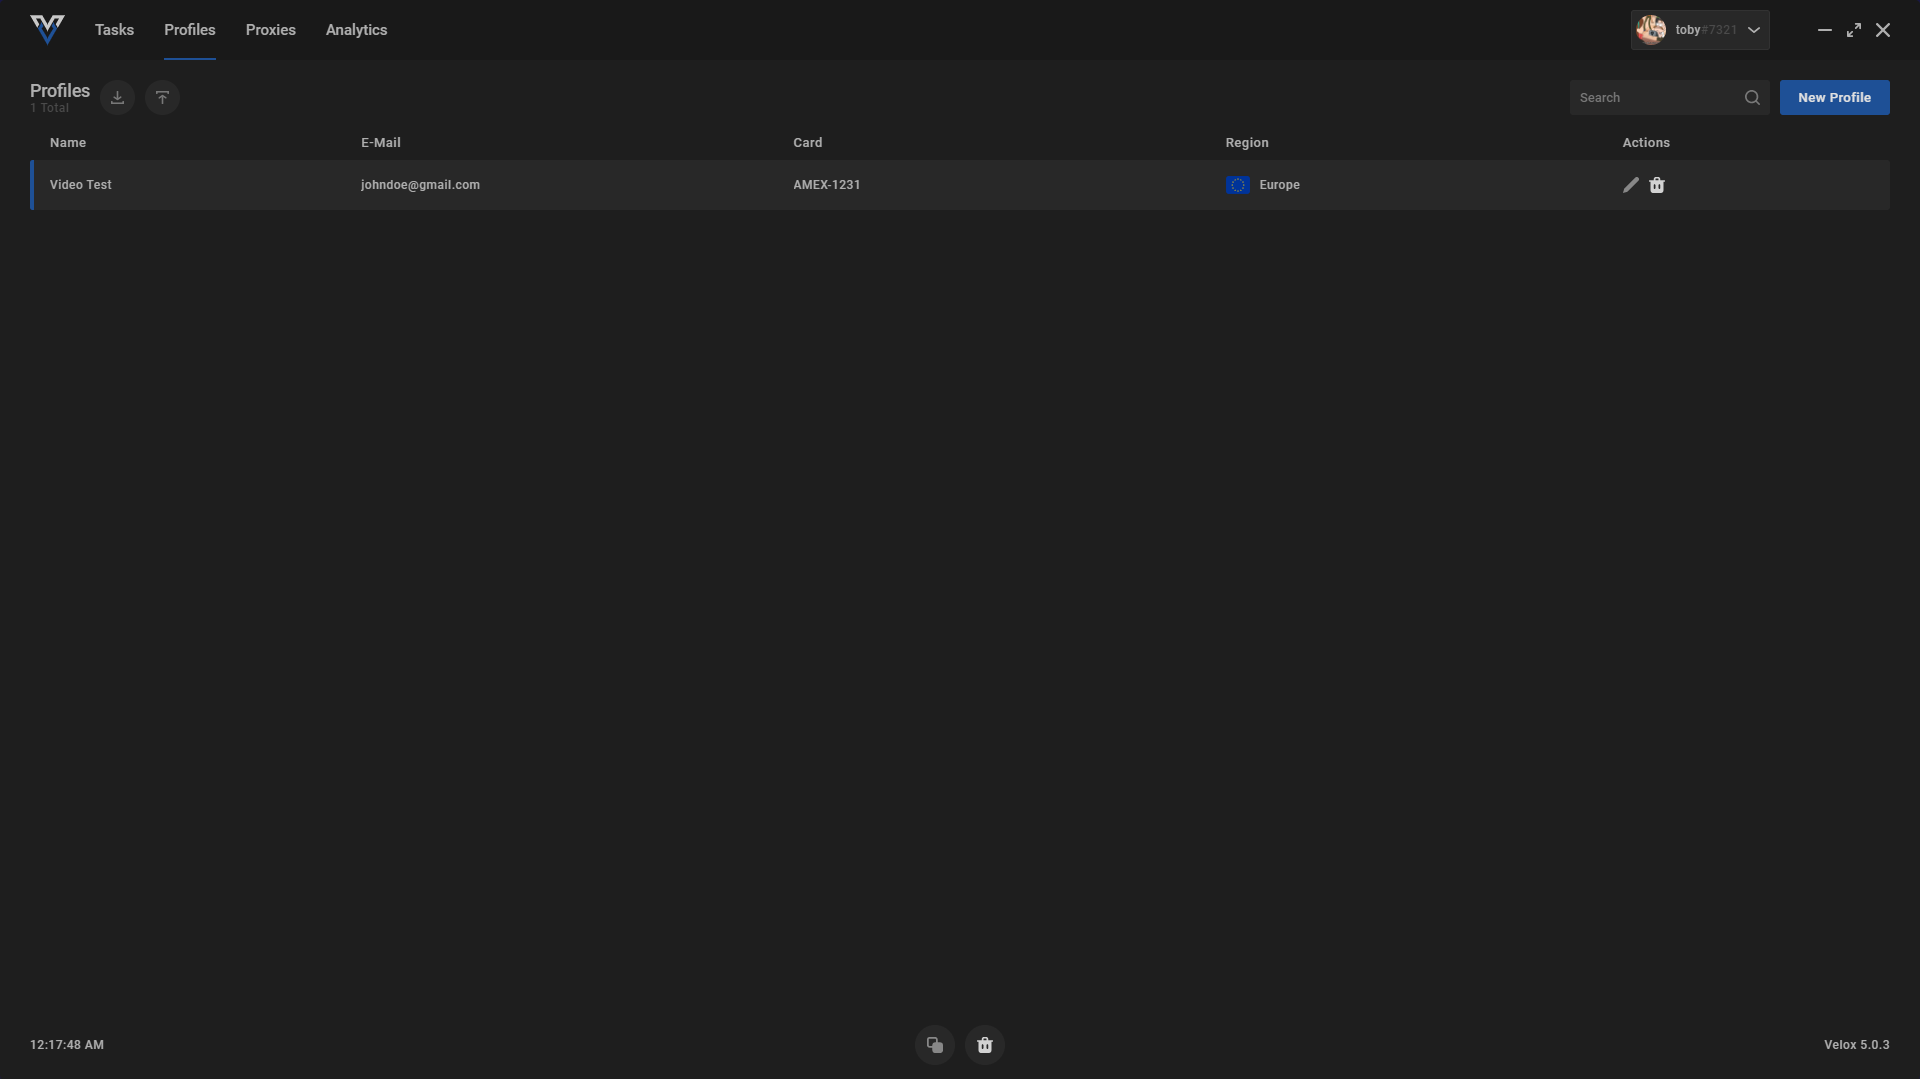The width and height of the screenshot is (1920, 1079).
Task: Click the magnifier icon in search box
Action: coord(1752,98)
